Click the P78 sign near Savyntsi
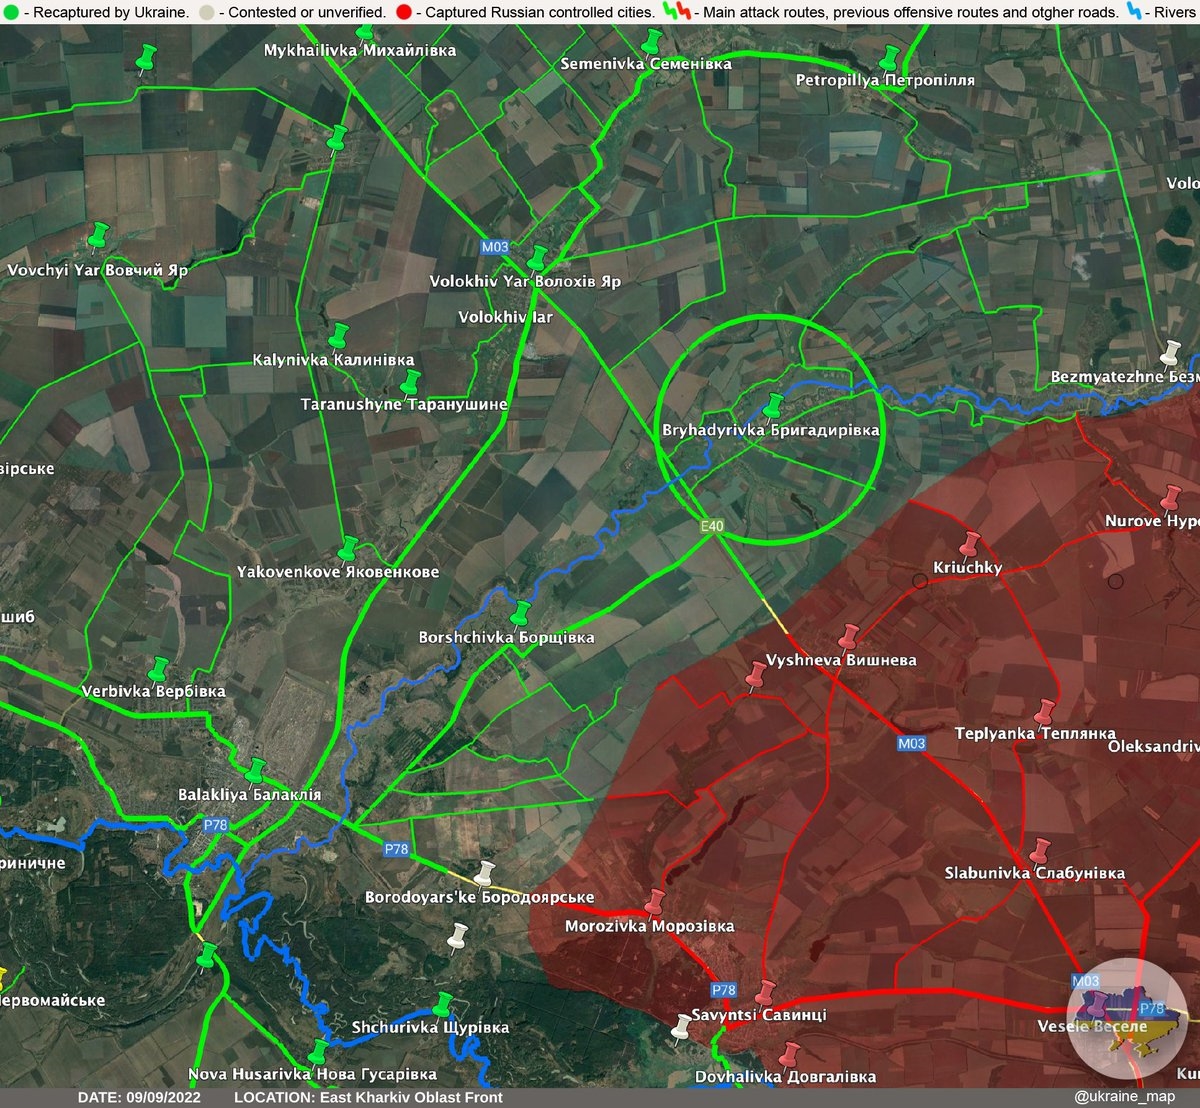This screenshot has height=1108, width=1200. click(x=724, y=990)
